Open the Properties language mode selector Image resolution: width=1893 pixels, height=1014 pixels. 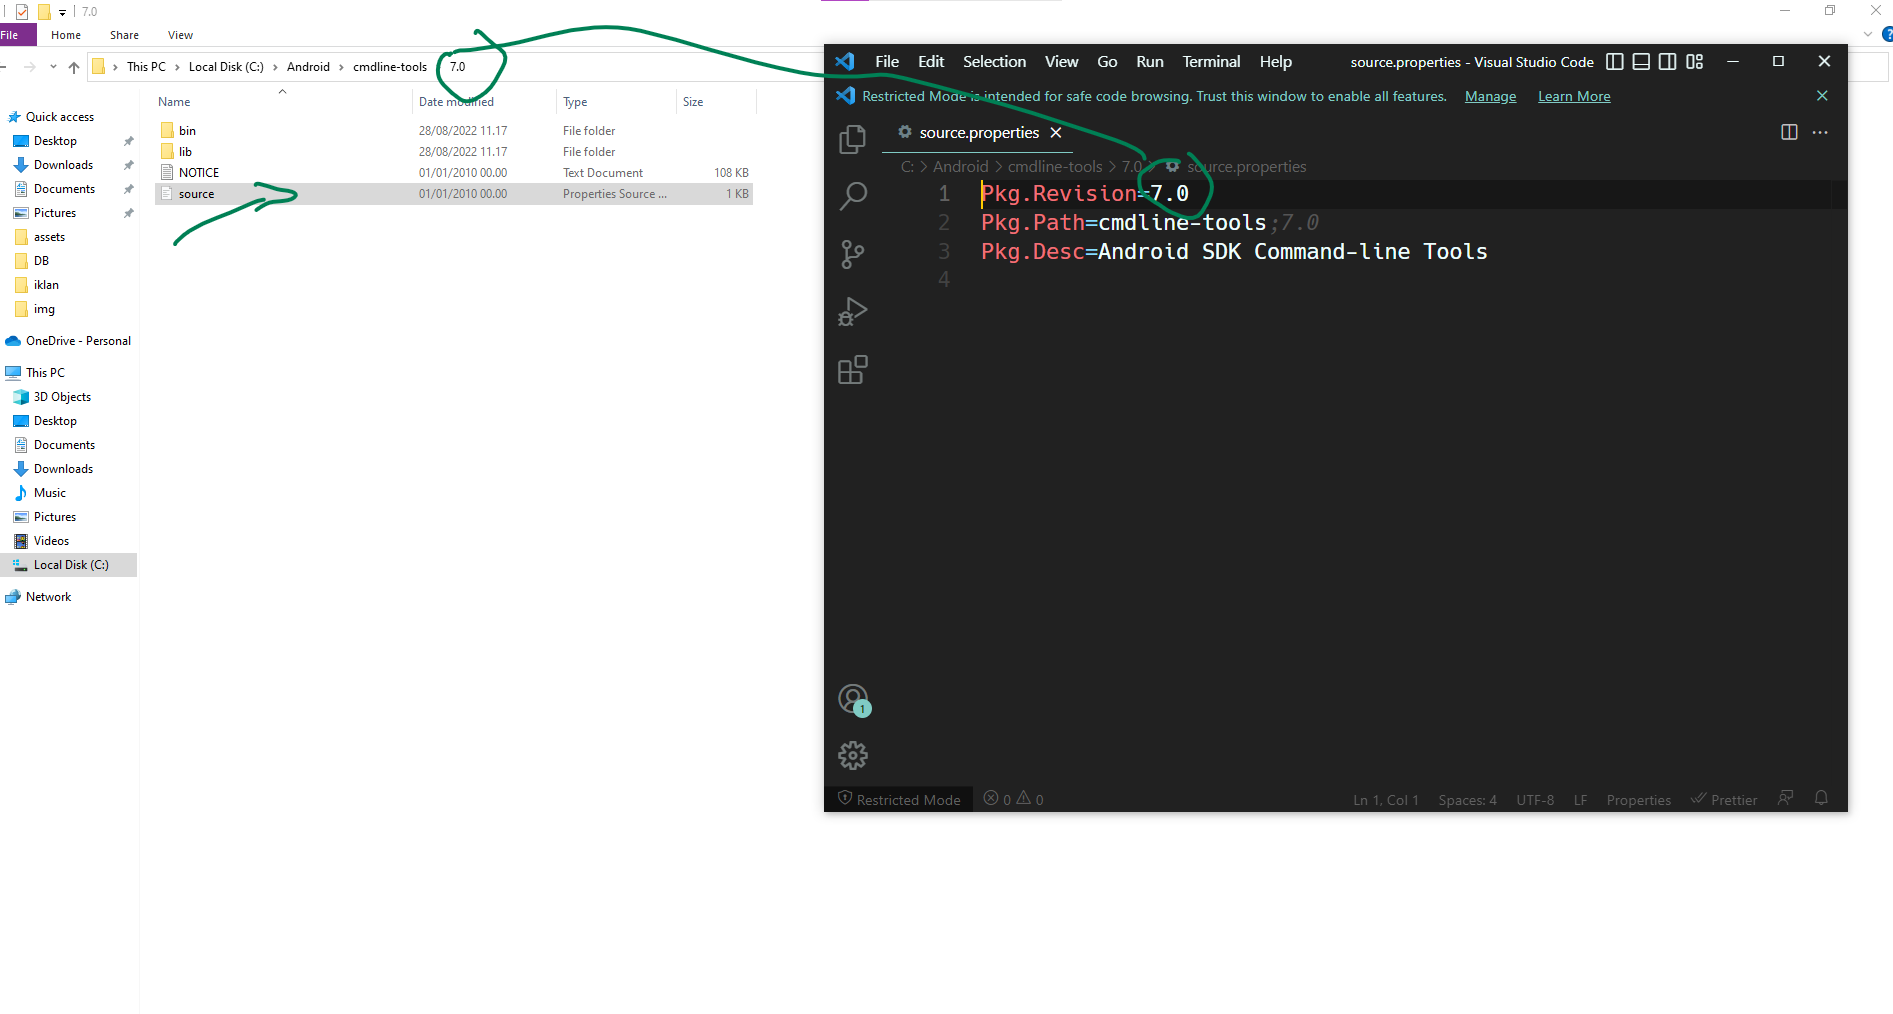pos(1638,800)
